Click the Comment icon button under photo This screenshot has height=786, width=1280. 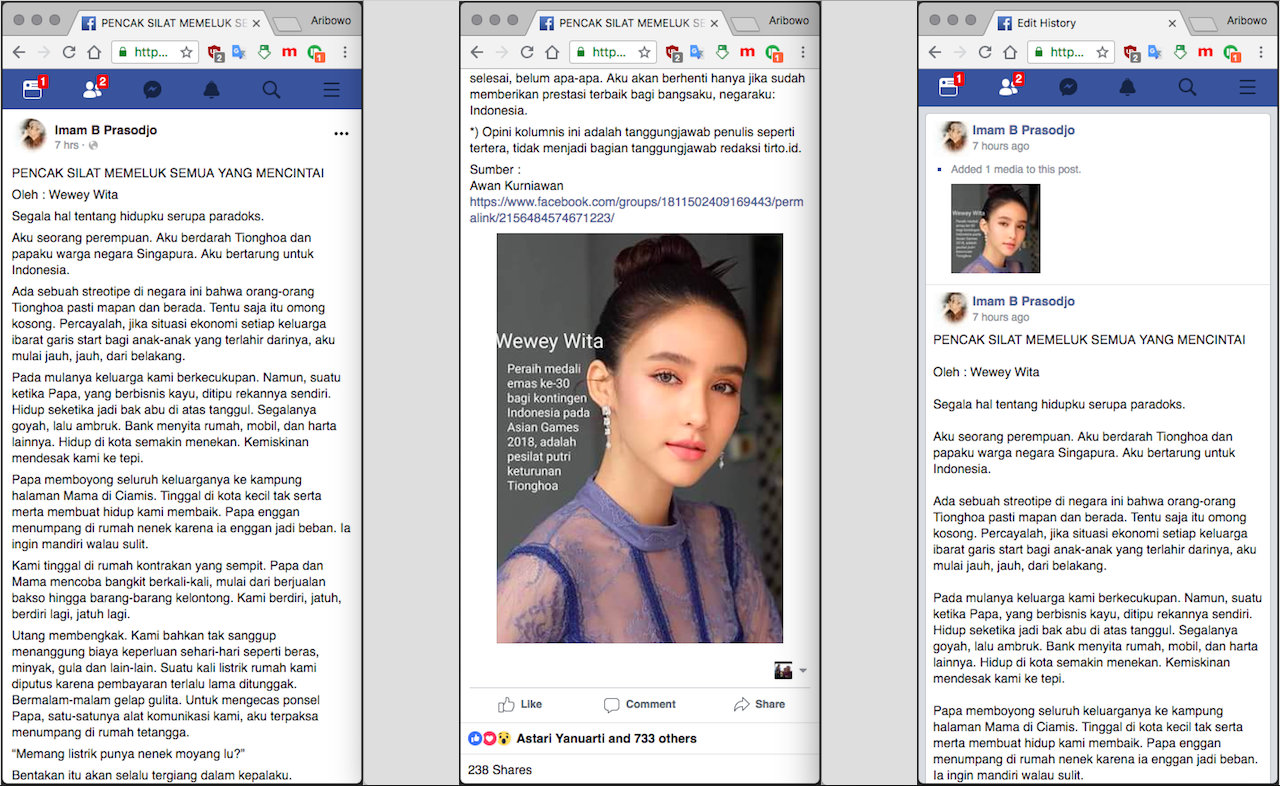pyautogui.click(x=640, y=704)
